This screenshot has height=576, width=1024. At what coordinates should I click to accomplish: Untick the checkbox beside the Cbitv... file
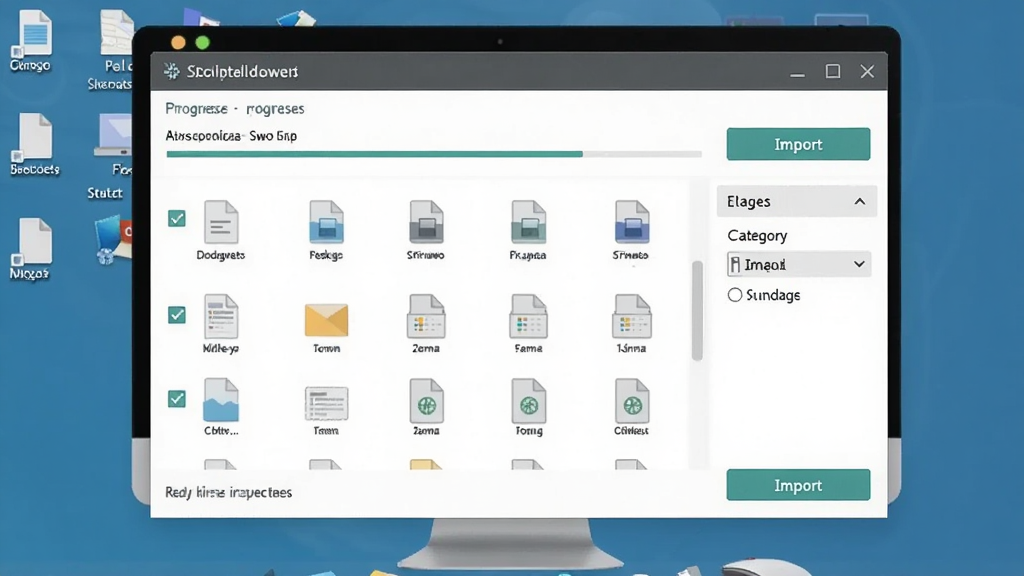(x=177, y=398)
